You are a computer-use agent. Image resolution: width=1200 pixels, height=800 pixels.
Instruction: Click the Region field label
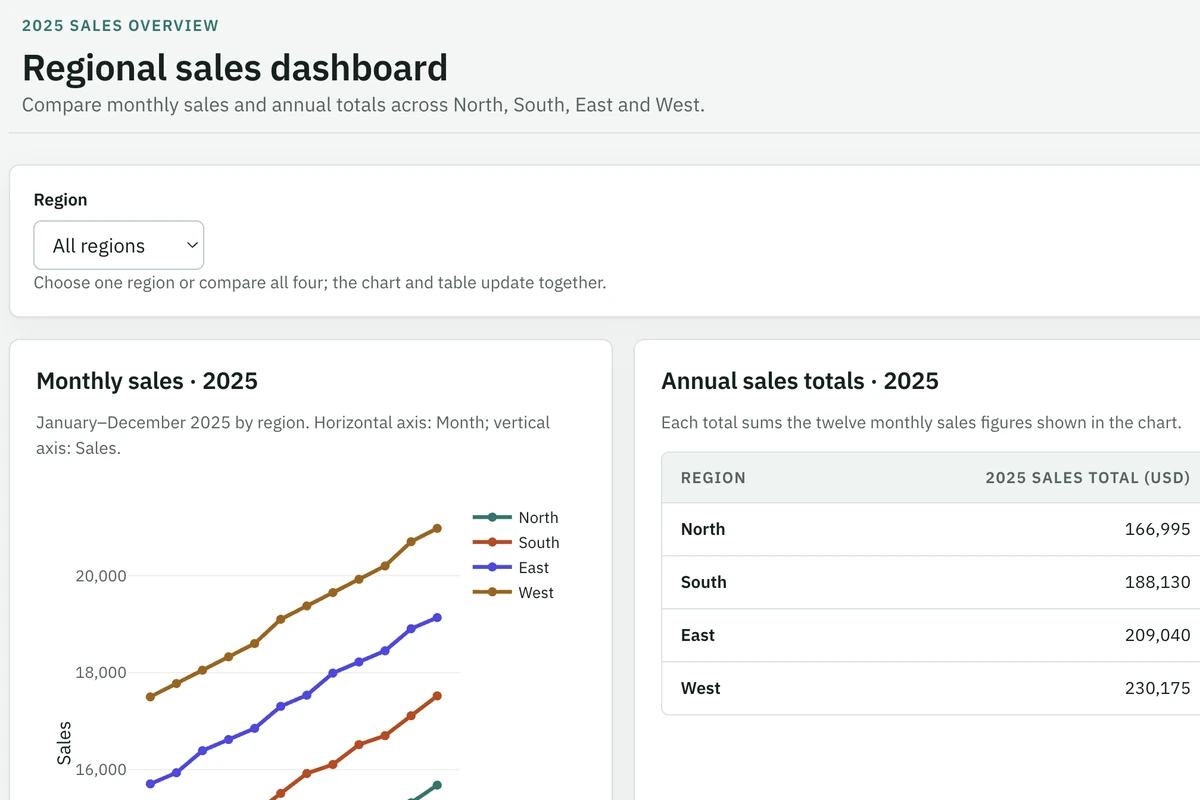[x=60, y=200]
